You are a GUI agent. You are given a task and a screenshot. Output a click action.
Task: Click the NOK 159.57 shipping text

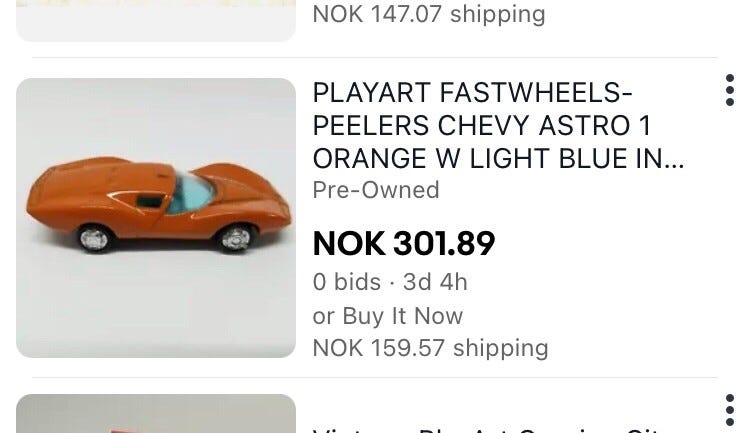click(x=430, y=348)
